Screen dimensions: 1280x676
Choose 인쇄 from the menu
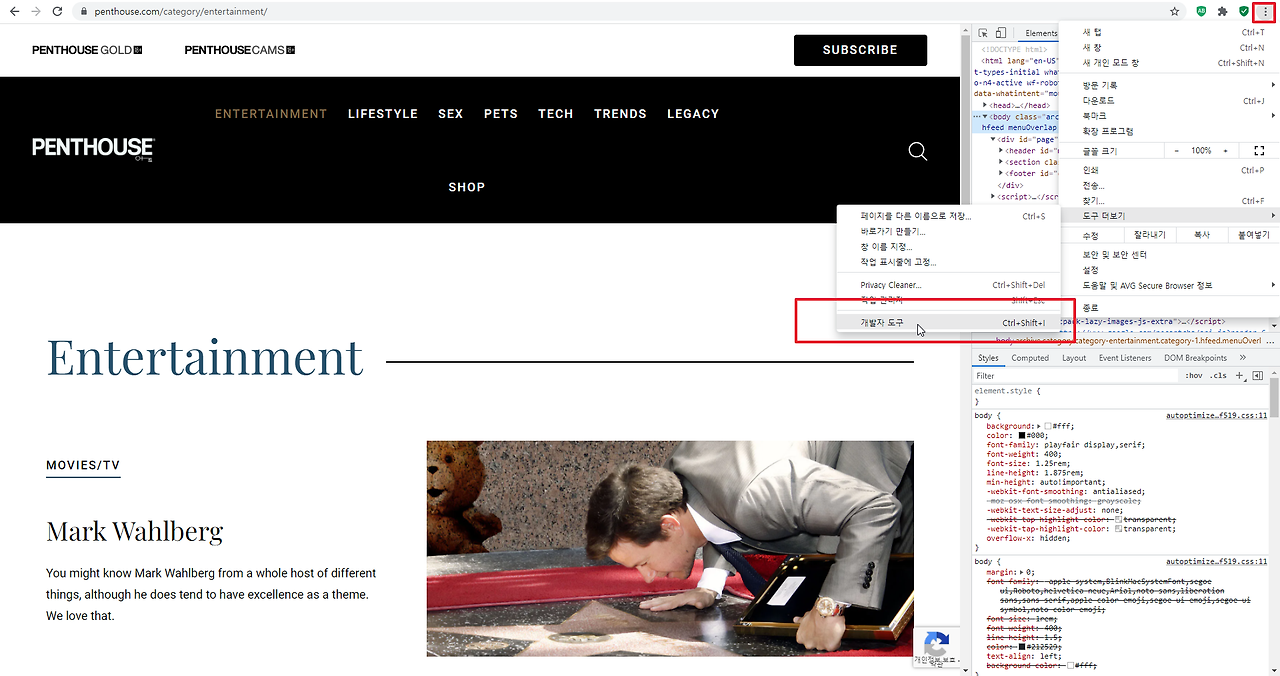click(1169, 170)
